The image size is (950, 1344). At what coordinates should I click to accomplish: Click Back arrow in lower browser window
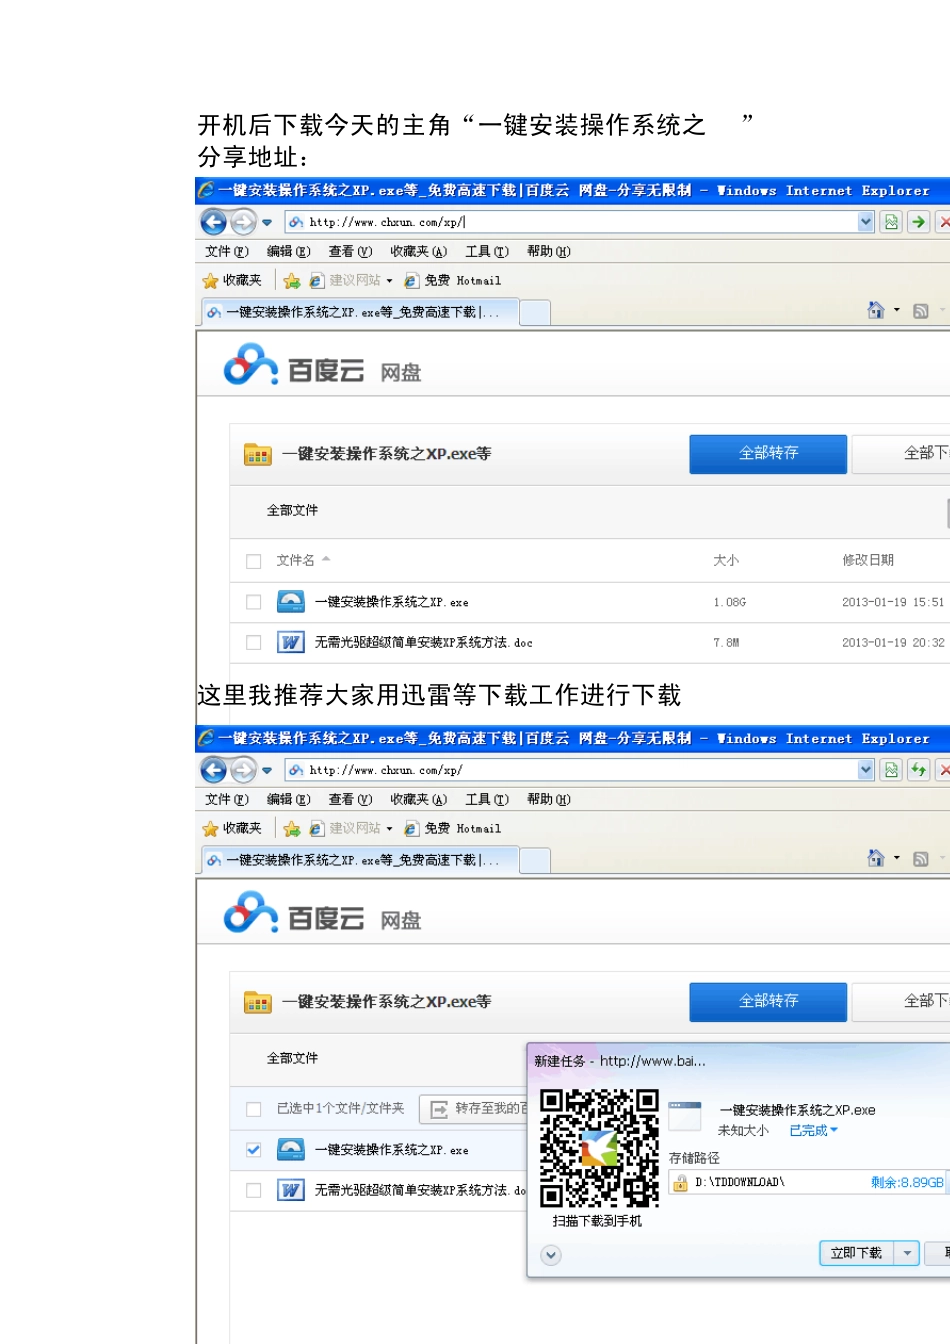point(213,770)
